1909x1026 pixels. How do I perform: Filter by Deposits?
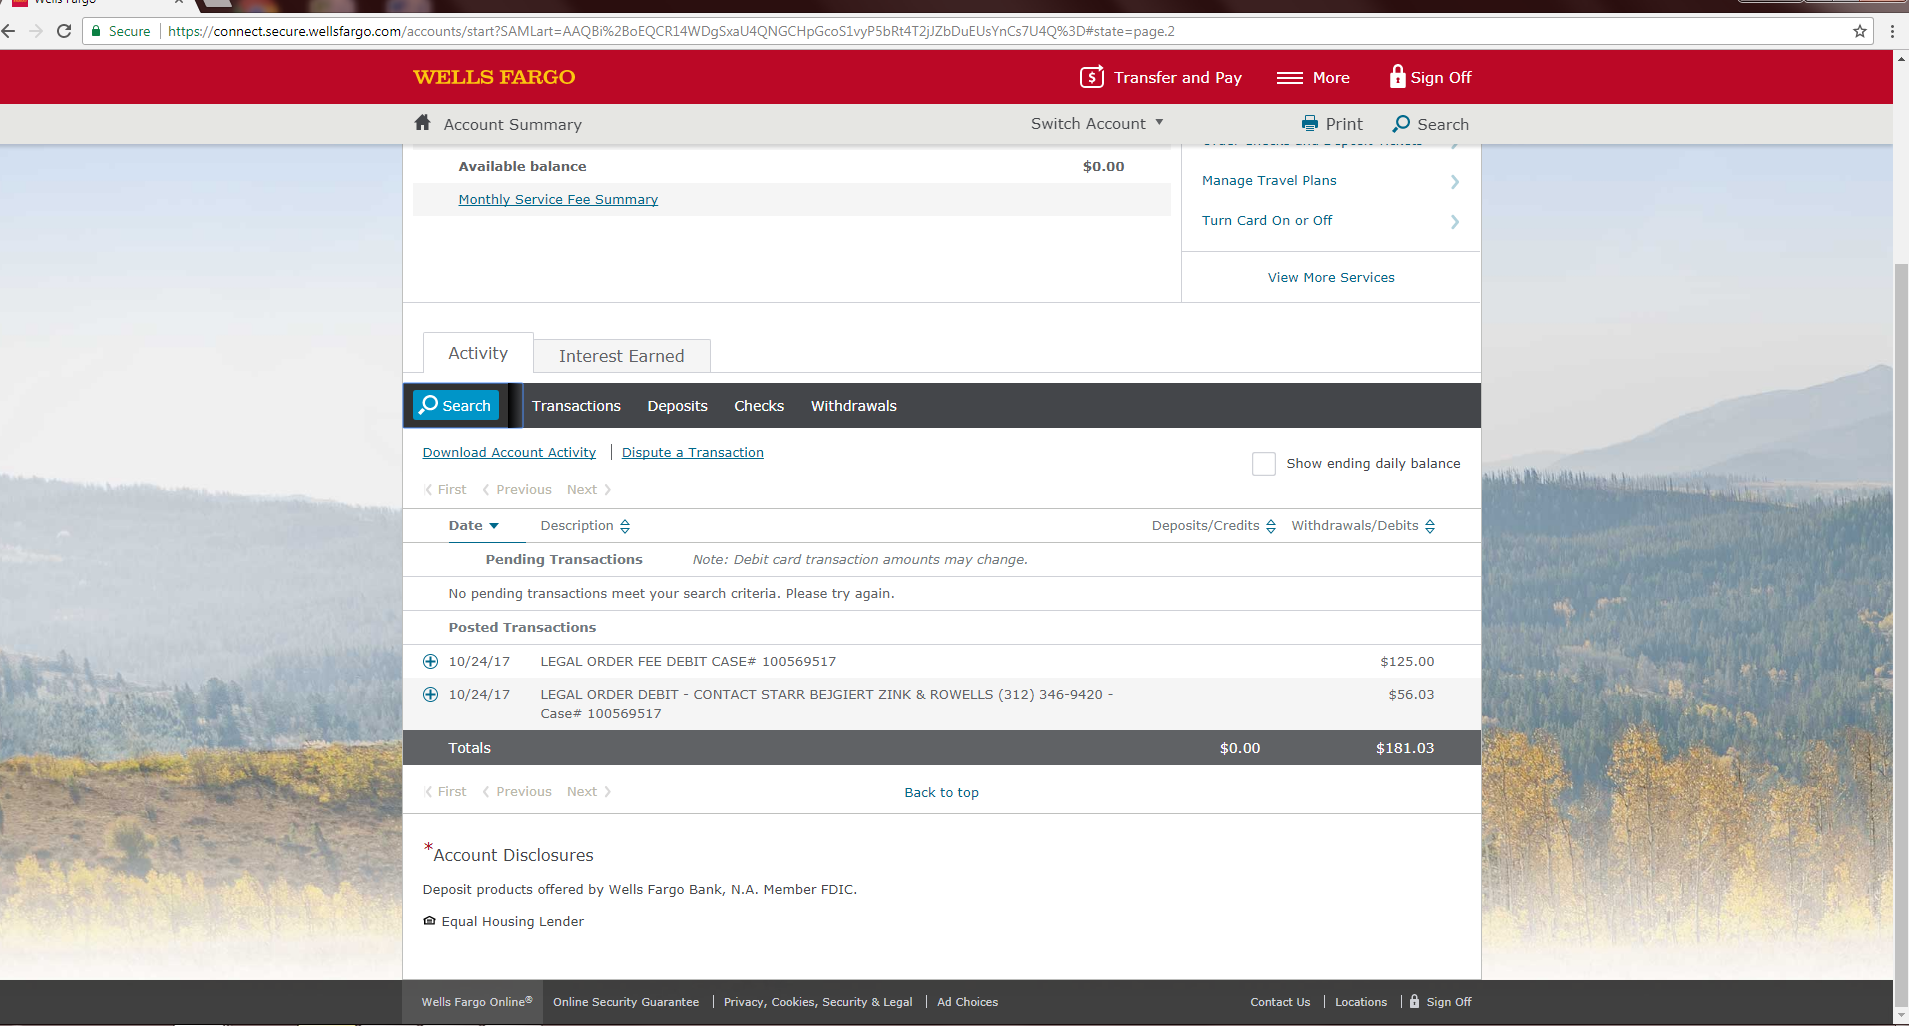(x=677, y=406)
